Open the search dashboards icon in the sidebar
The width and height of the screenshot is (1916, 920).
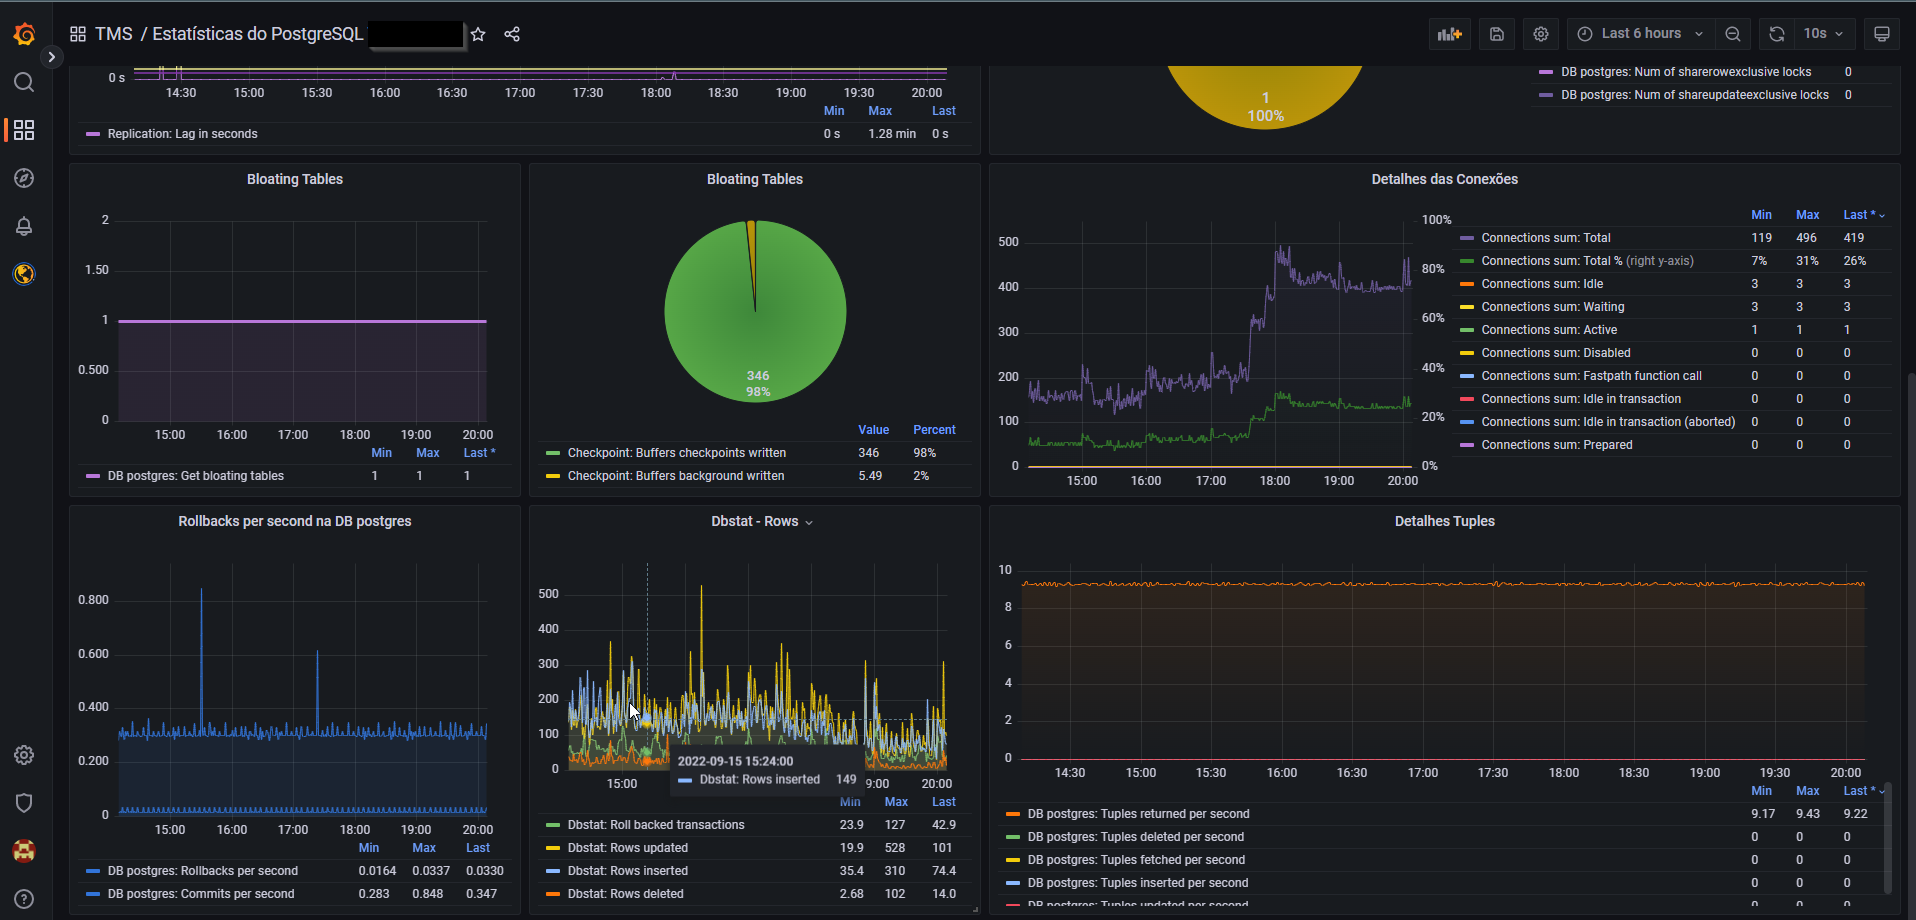pos(24,82)
